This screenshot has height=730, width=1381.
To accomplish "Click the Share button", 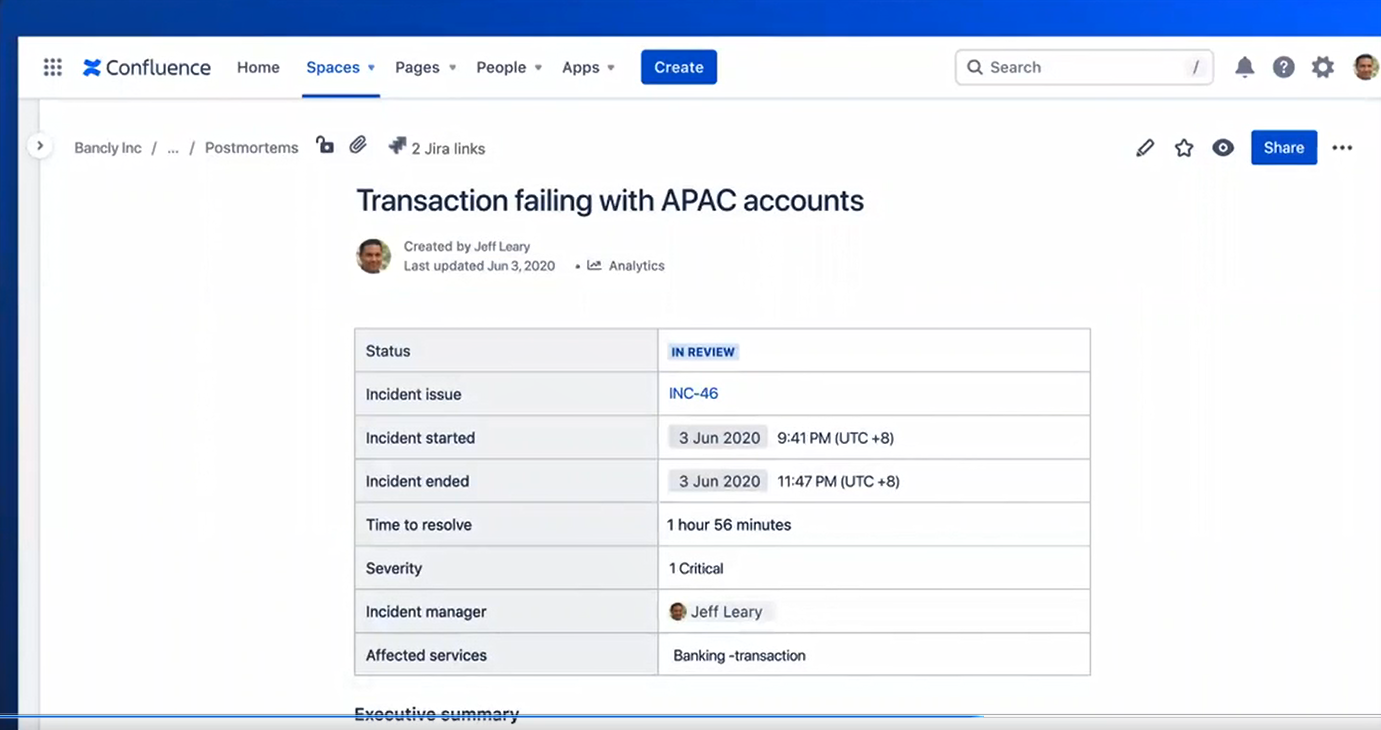I will [x=1284, y=148].
